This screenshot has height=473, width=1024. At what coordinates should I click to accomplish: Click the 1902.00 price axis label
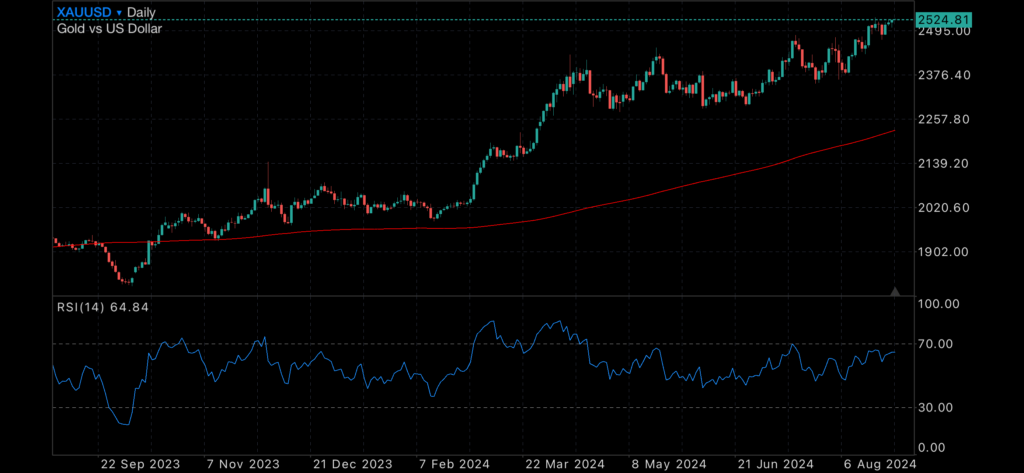click(944, 252)
